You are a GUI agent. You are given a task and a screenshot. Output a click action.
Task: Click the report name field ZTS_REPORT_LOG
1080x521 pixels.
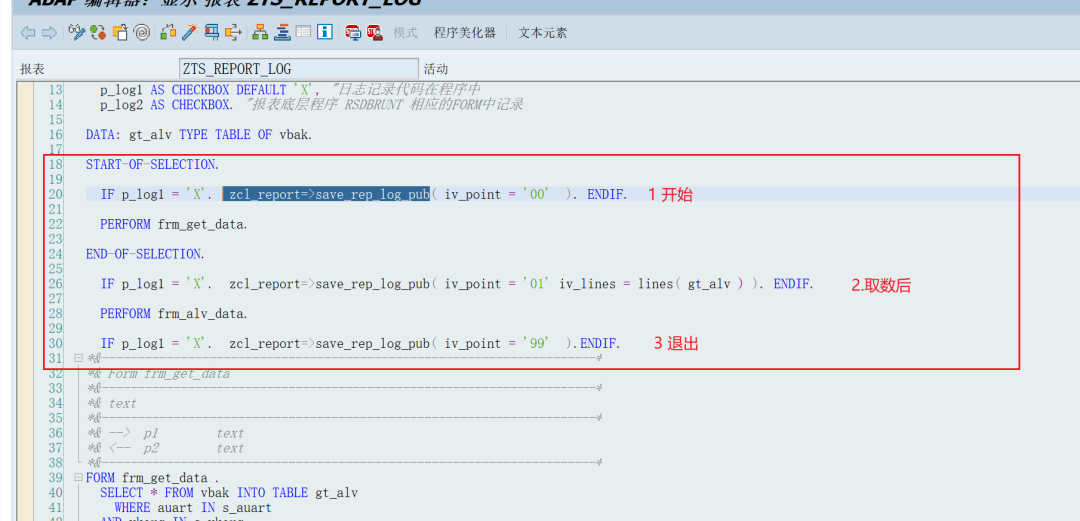point(298,69)
